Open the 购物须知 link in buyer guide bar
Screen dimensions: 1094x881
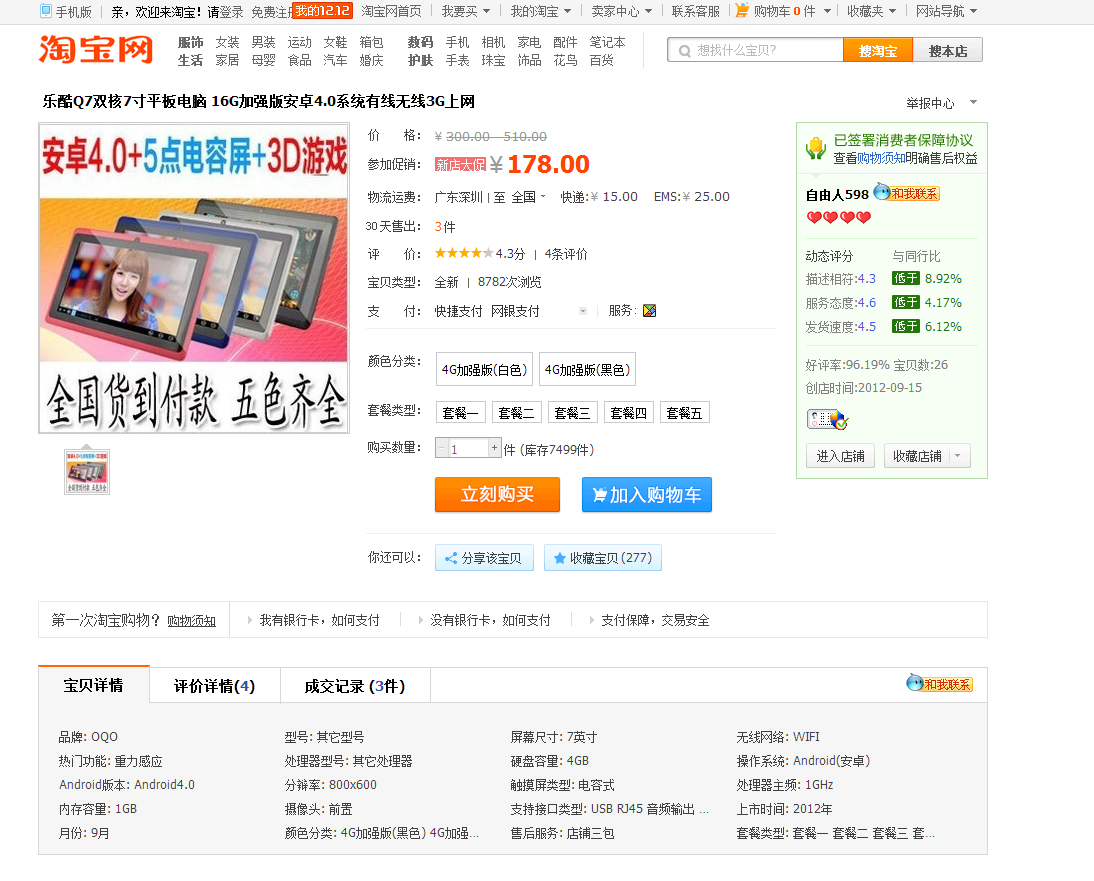(191, 620)
